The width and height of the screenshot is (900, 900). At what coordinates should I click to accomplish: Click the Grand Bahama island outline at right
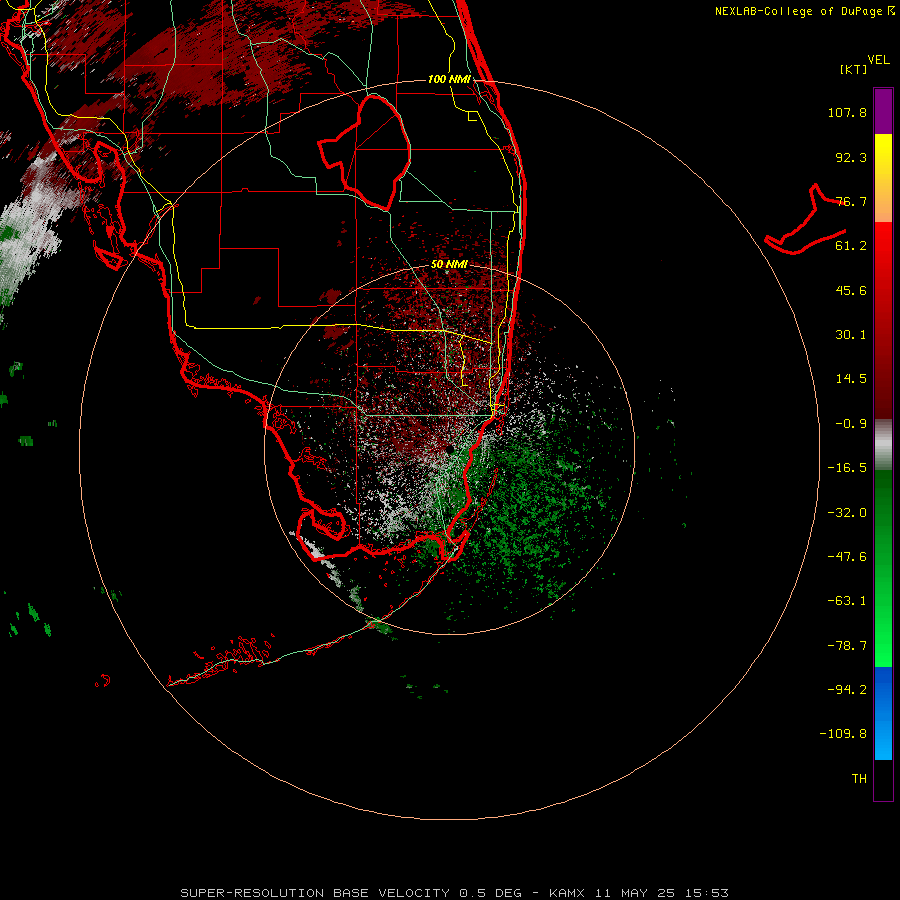(x=805, y=220)
